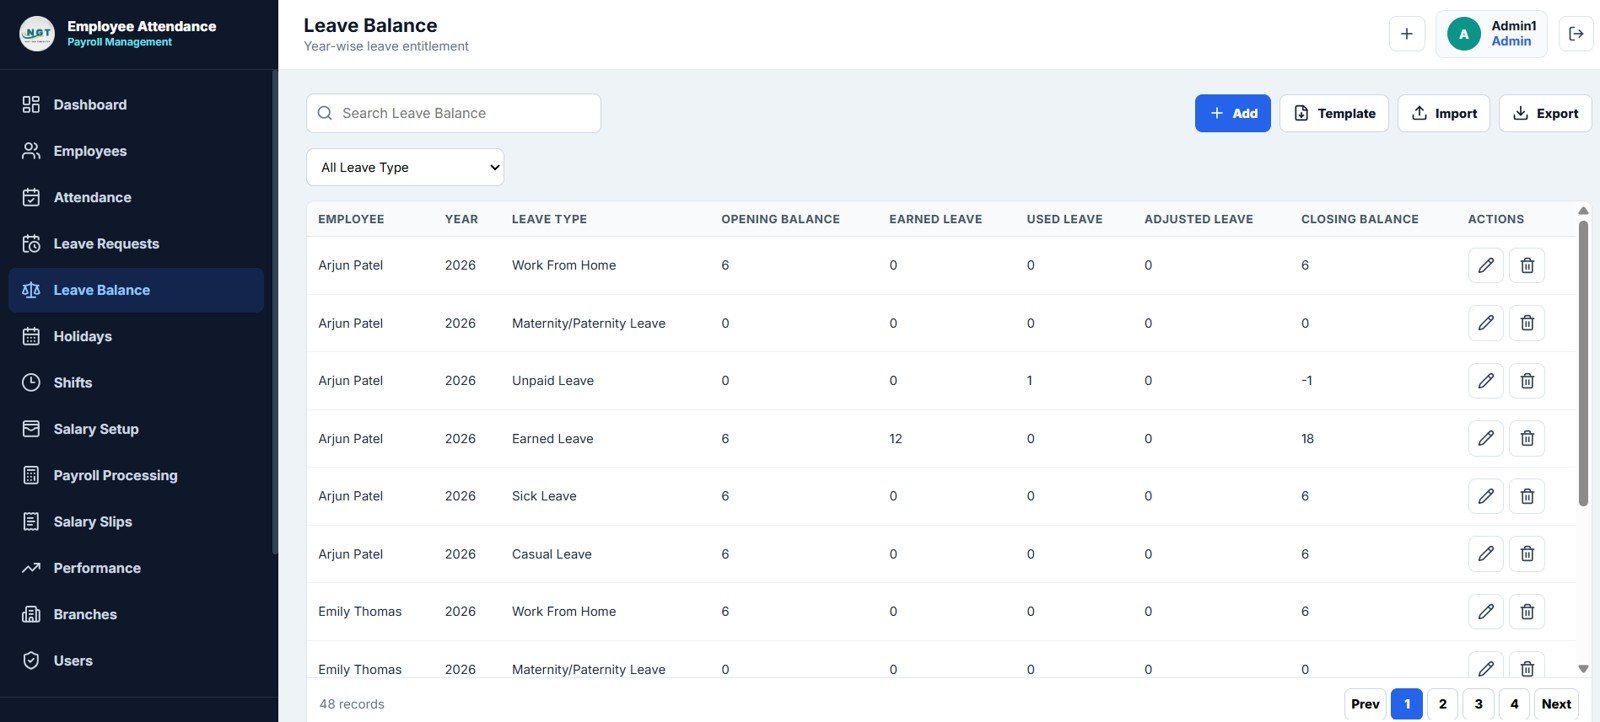The height and width of the screenshot is (722, 1600).
Task: Click the 12 earned leave value
Action: pos(896,438)
